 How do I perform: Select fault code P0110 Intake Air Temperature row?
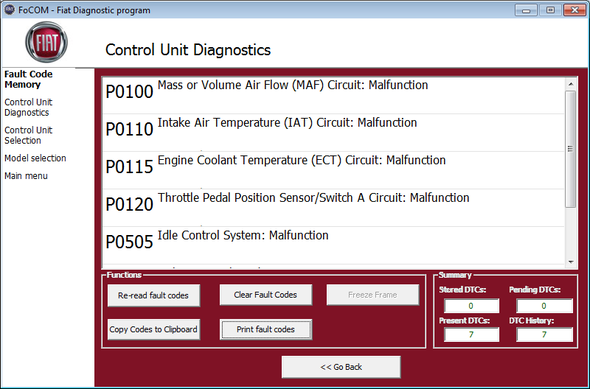tap(333, 132)
